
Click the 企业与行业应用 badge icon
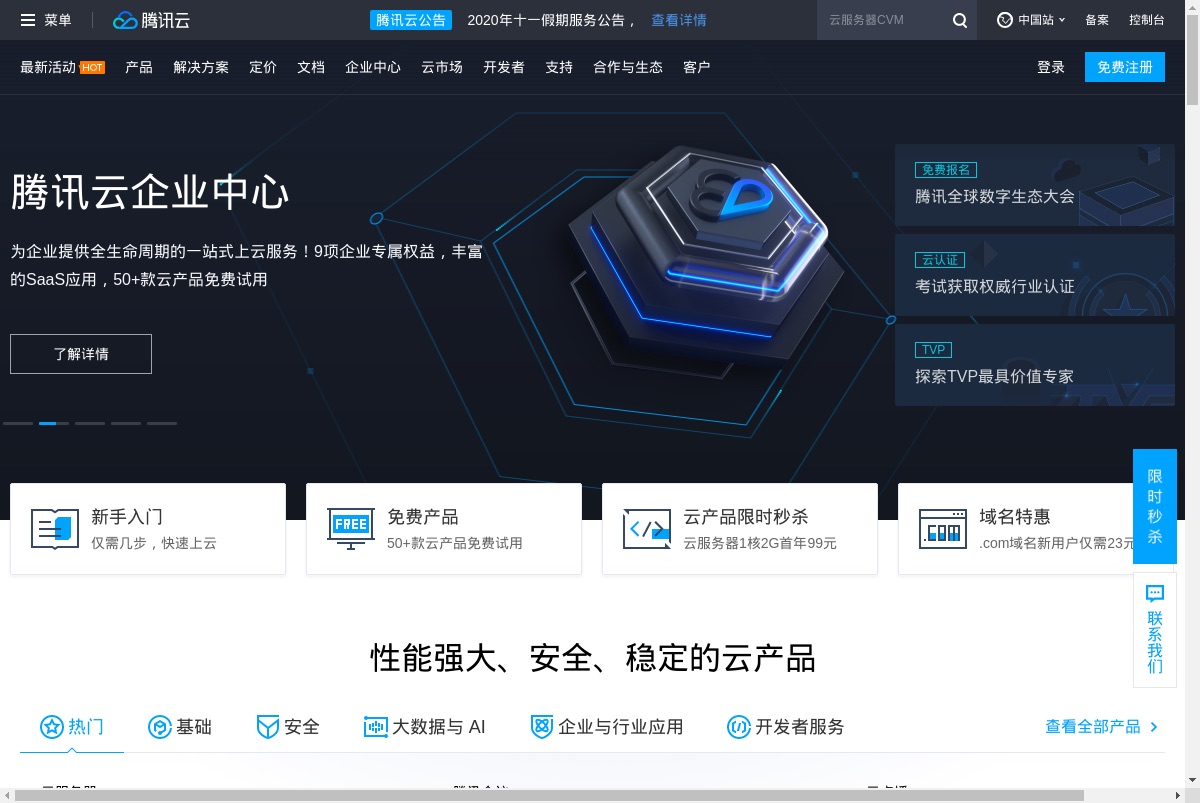[541, 727]
